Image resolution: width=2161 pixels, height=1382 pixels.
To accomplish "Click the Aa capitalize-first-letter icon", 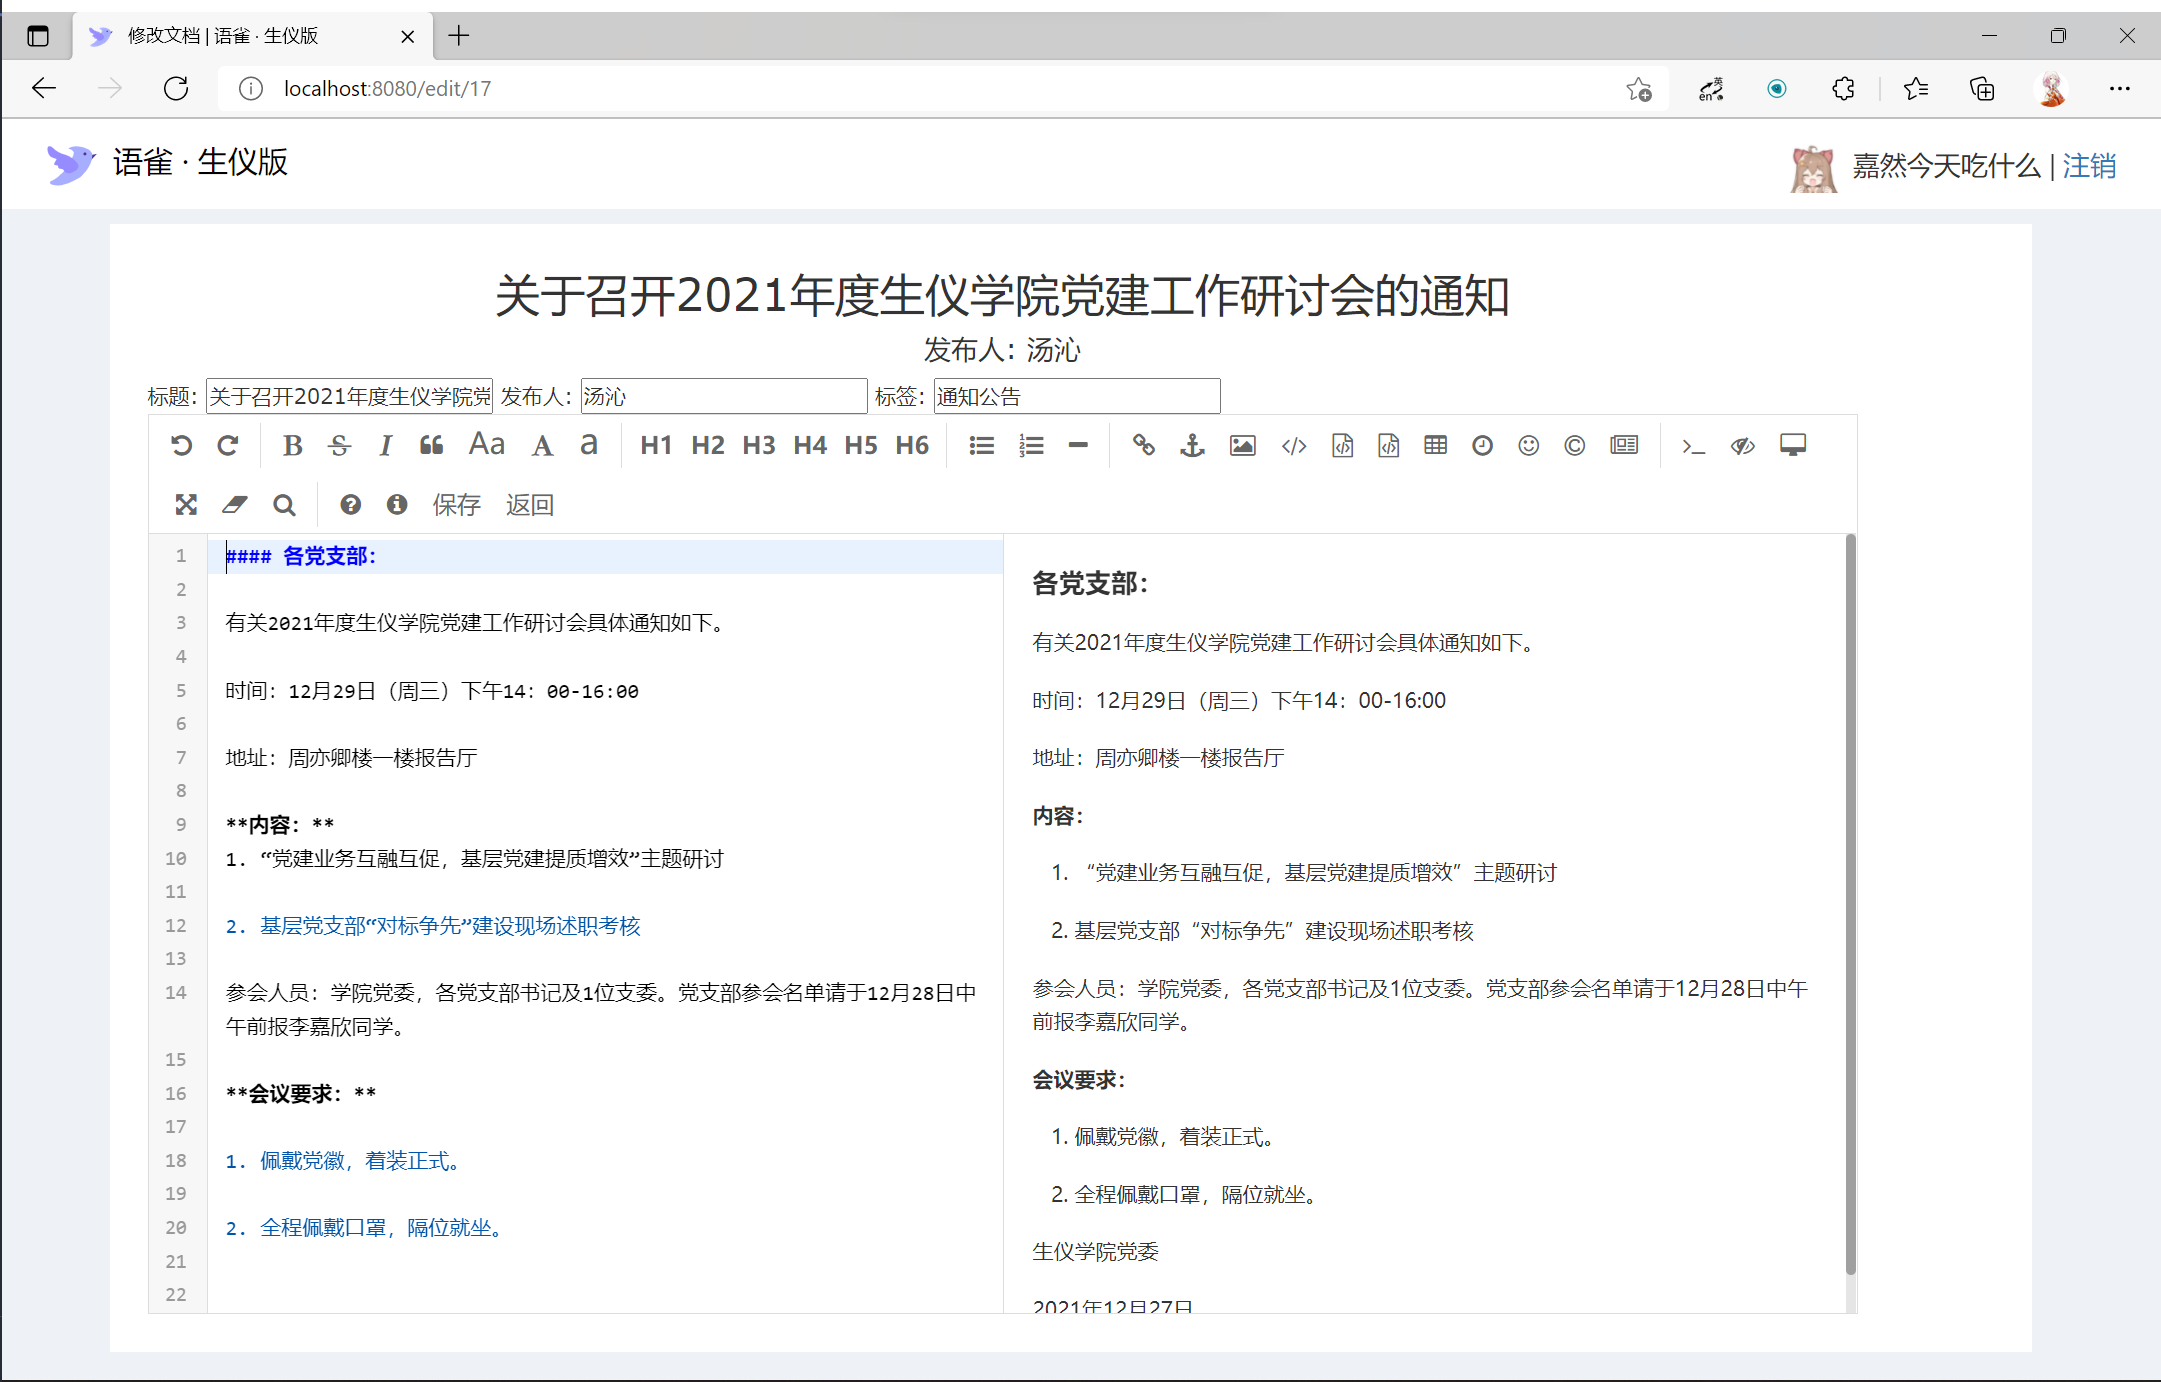I will click(x=487, y=445).
